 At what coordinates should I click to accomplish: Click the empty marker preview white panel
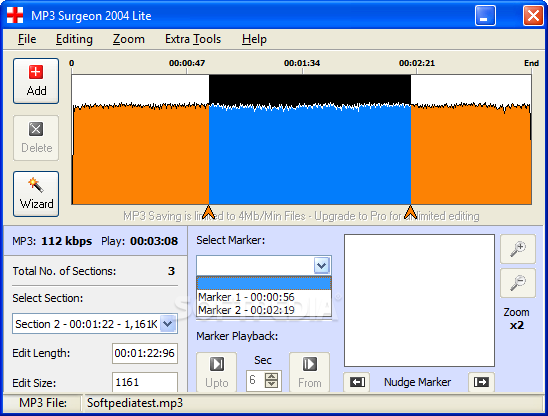tap(419, 300)
